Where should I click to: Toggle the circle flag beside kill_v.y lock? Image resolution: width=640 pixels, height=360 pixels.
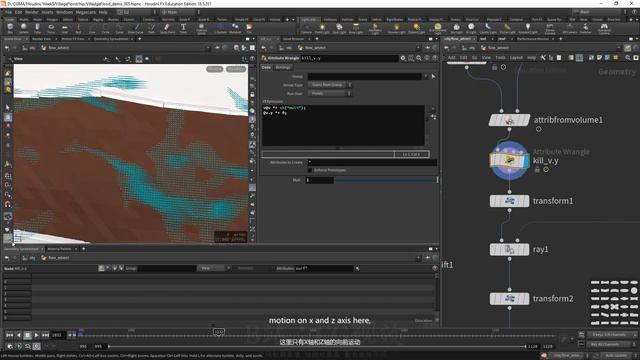point(546,169)
